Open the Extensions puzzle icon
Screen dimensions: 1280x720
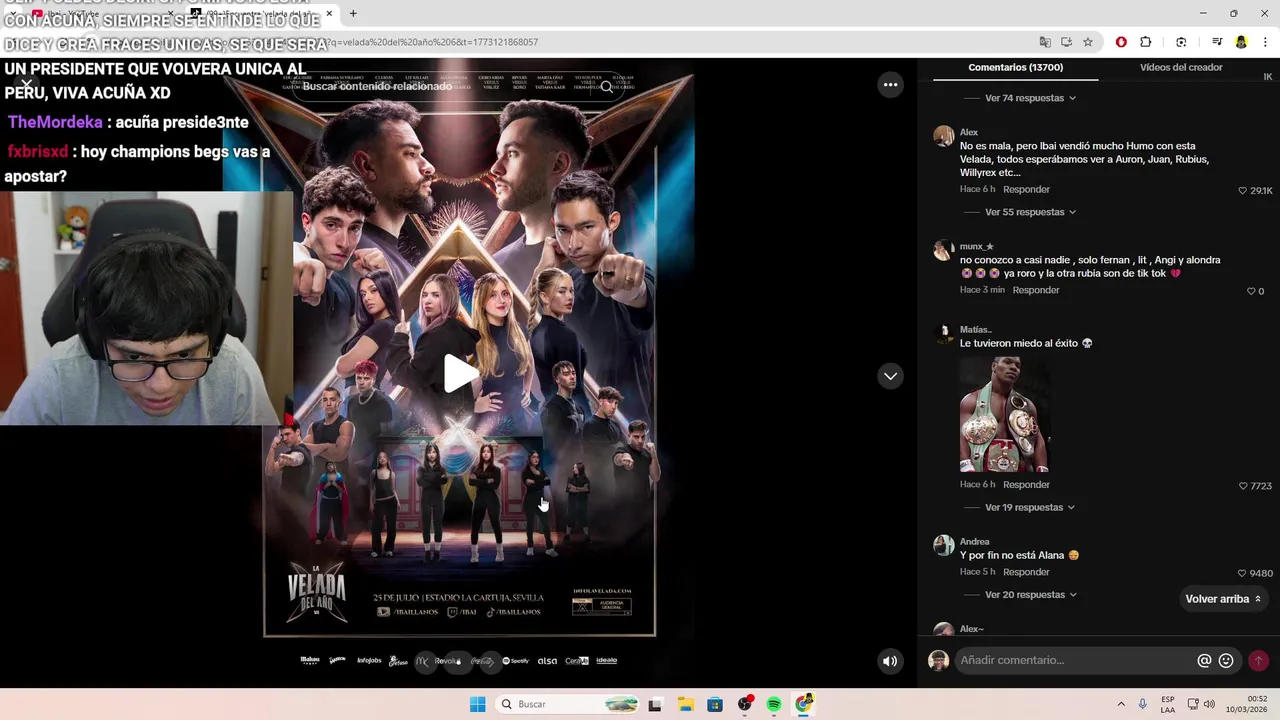pyautogui.click(x=1145, y=42)
